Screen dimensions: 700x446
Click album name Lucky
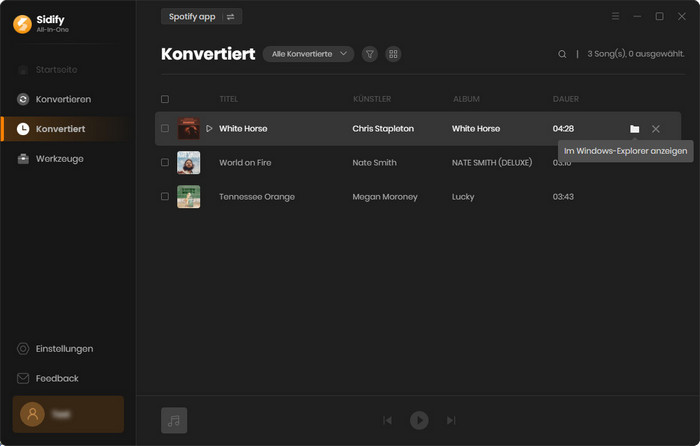(462, 197)
